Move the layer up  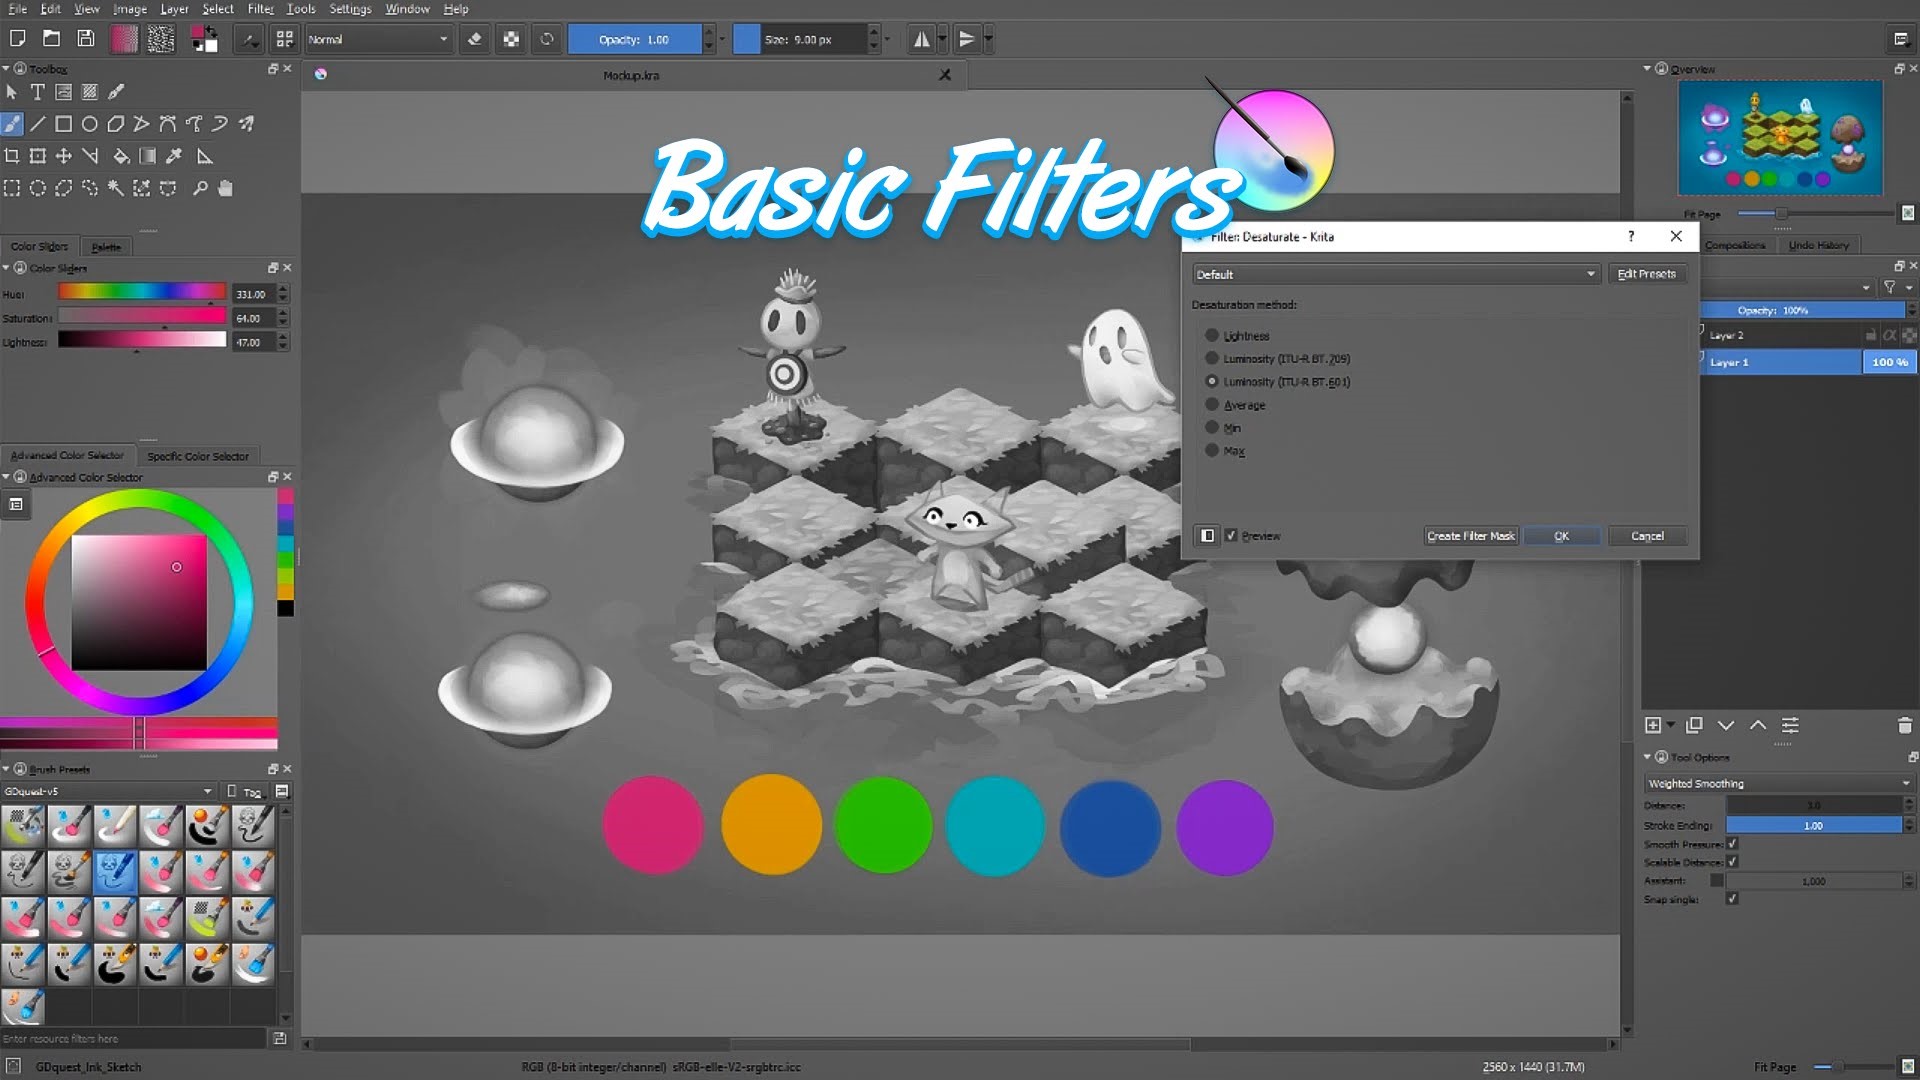pos(1758,725)
